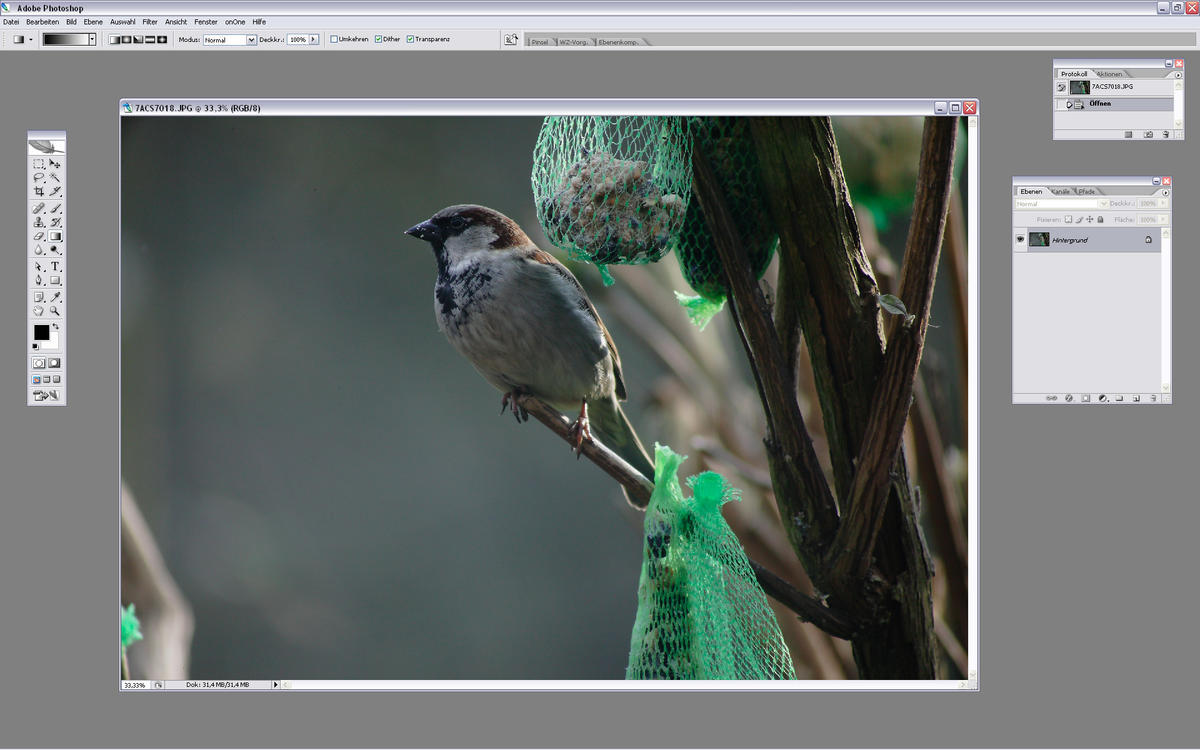Select the Clone Stamp tool

[39, 222]
